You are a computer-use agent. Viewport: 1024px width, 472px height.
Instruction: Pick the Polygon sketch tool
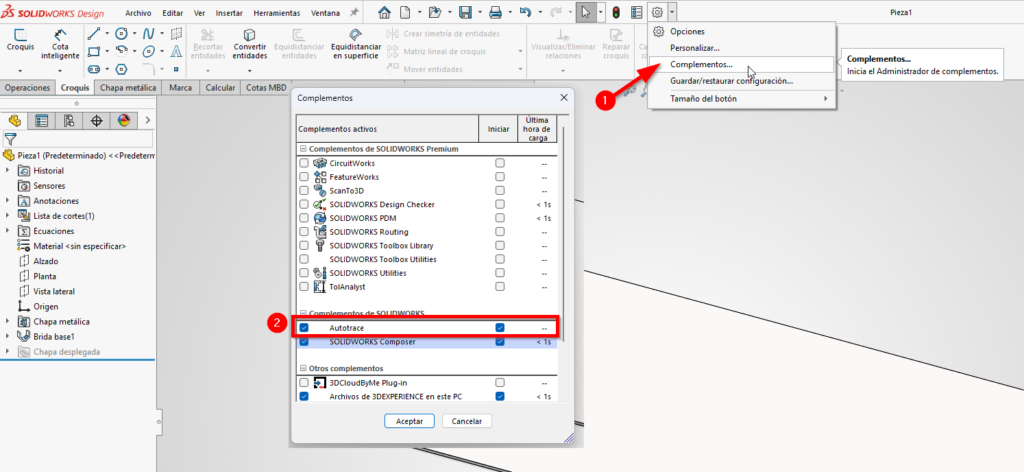pos(121,69)
